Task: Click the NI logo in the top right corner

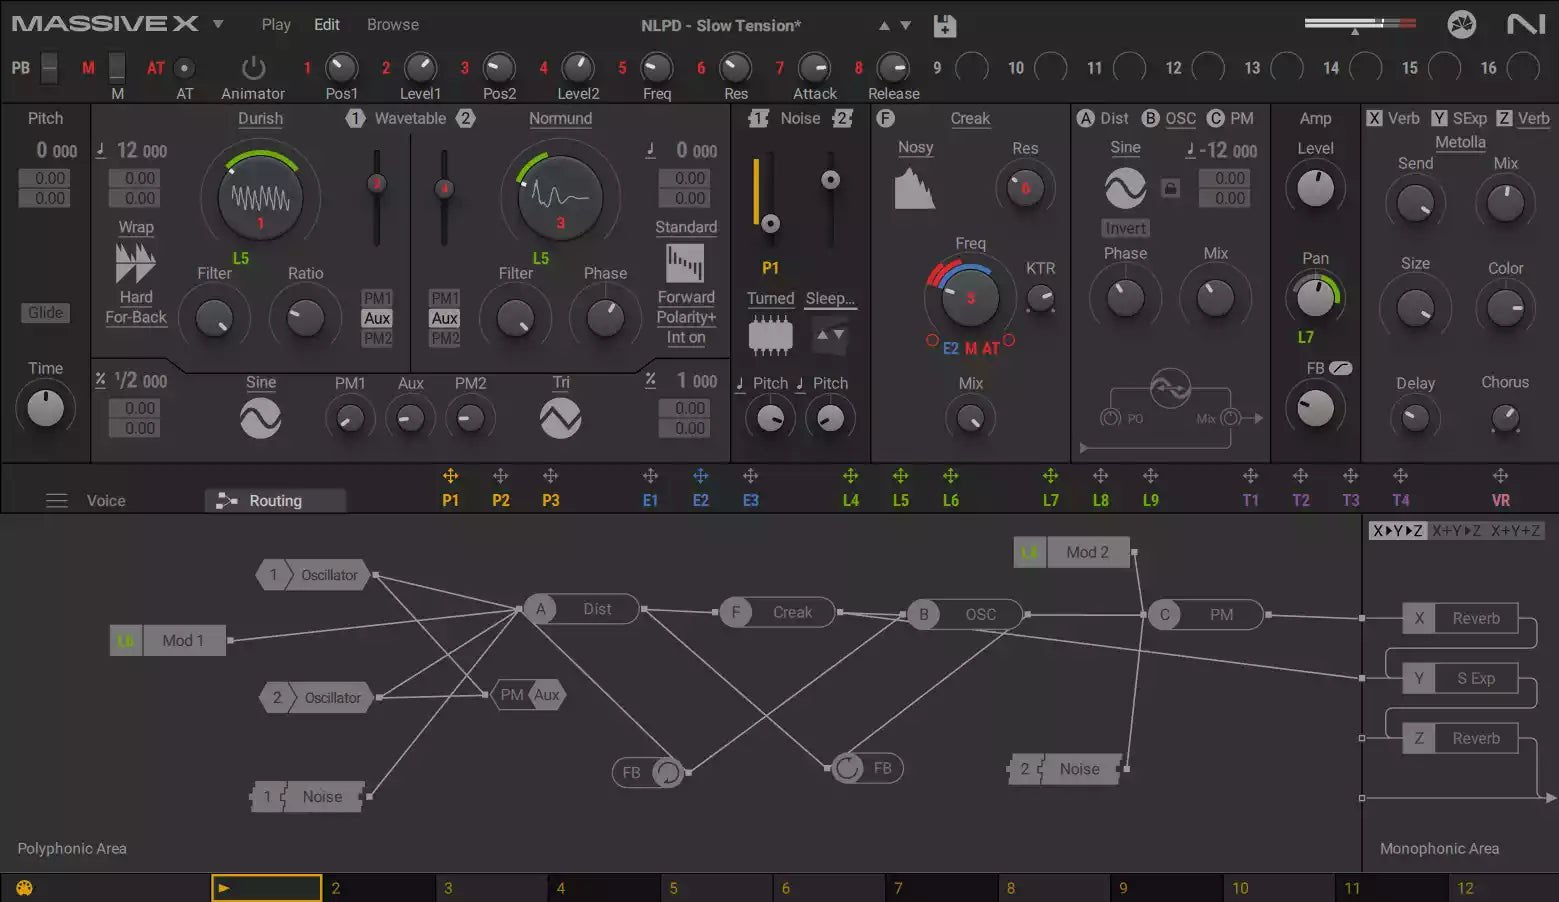Action: pos(1524,23)
